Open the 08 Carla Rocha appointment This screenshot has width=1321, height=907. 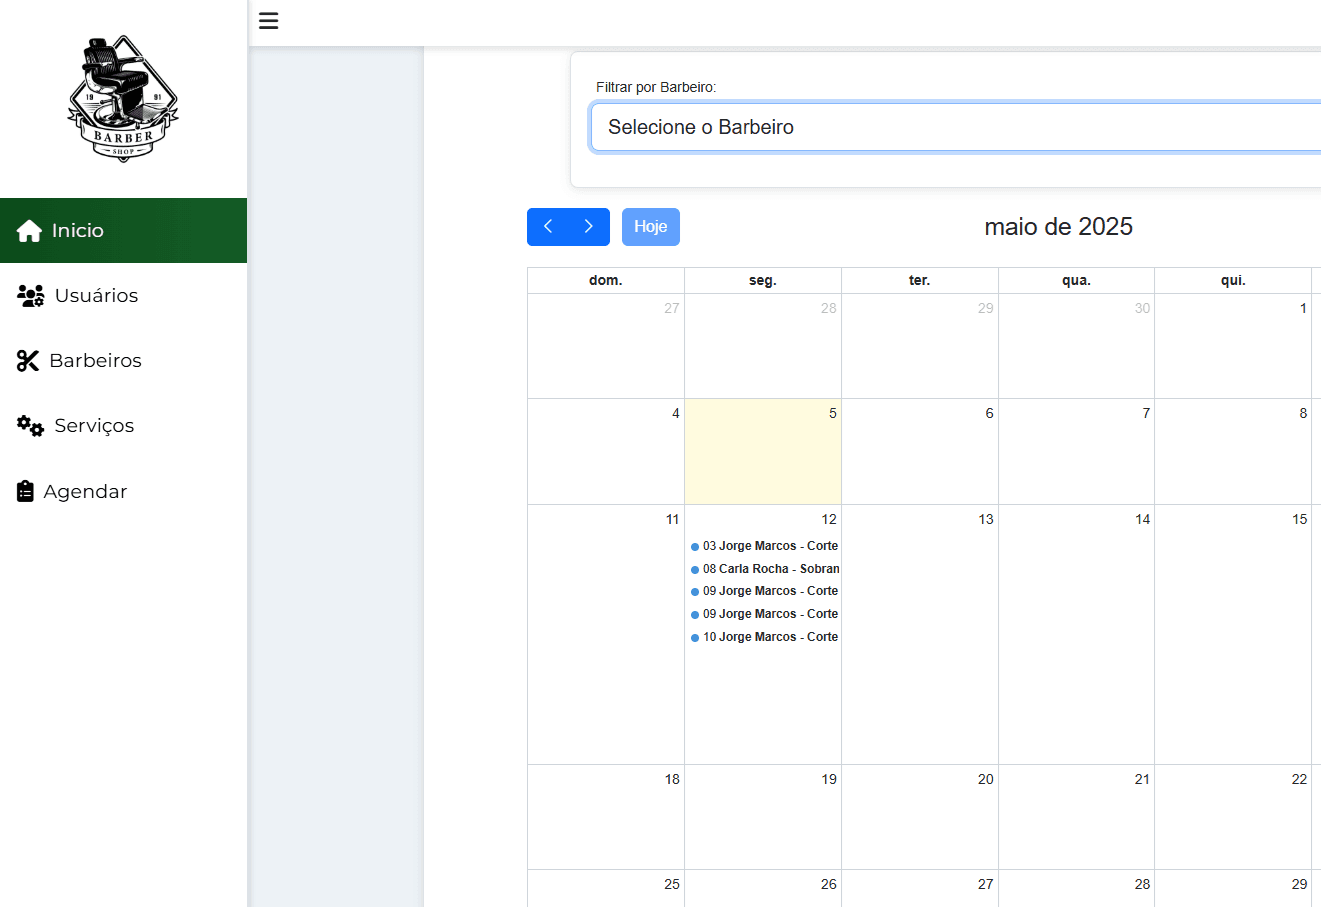point(764,569)
